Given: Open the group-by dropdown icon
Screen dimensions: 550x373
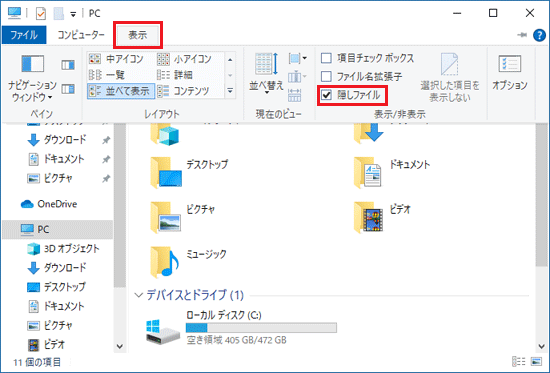Looking at the screenshot, I should tap(297, 58).
